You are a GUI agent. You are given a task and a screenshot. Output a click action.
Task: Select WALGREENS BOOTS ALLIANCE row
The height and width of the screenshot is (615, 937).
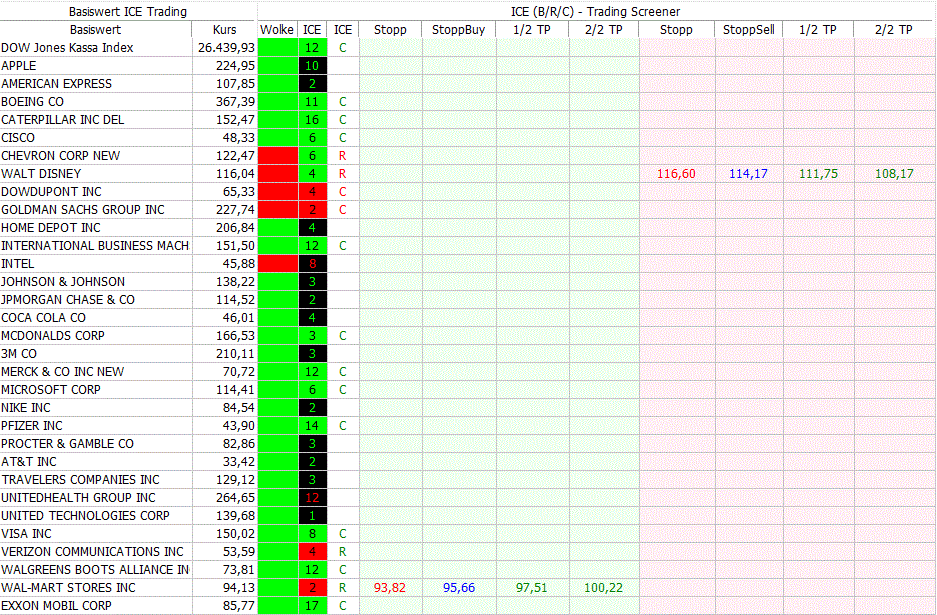coord(95,570)
